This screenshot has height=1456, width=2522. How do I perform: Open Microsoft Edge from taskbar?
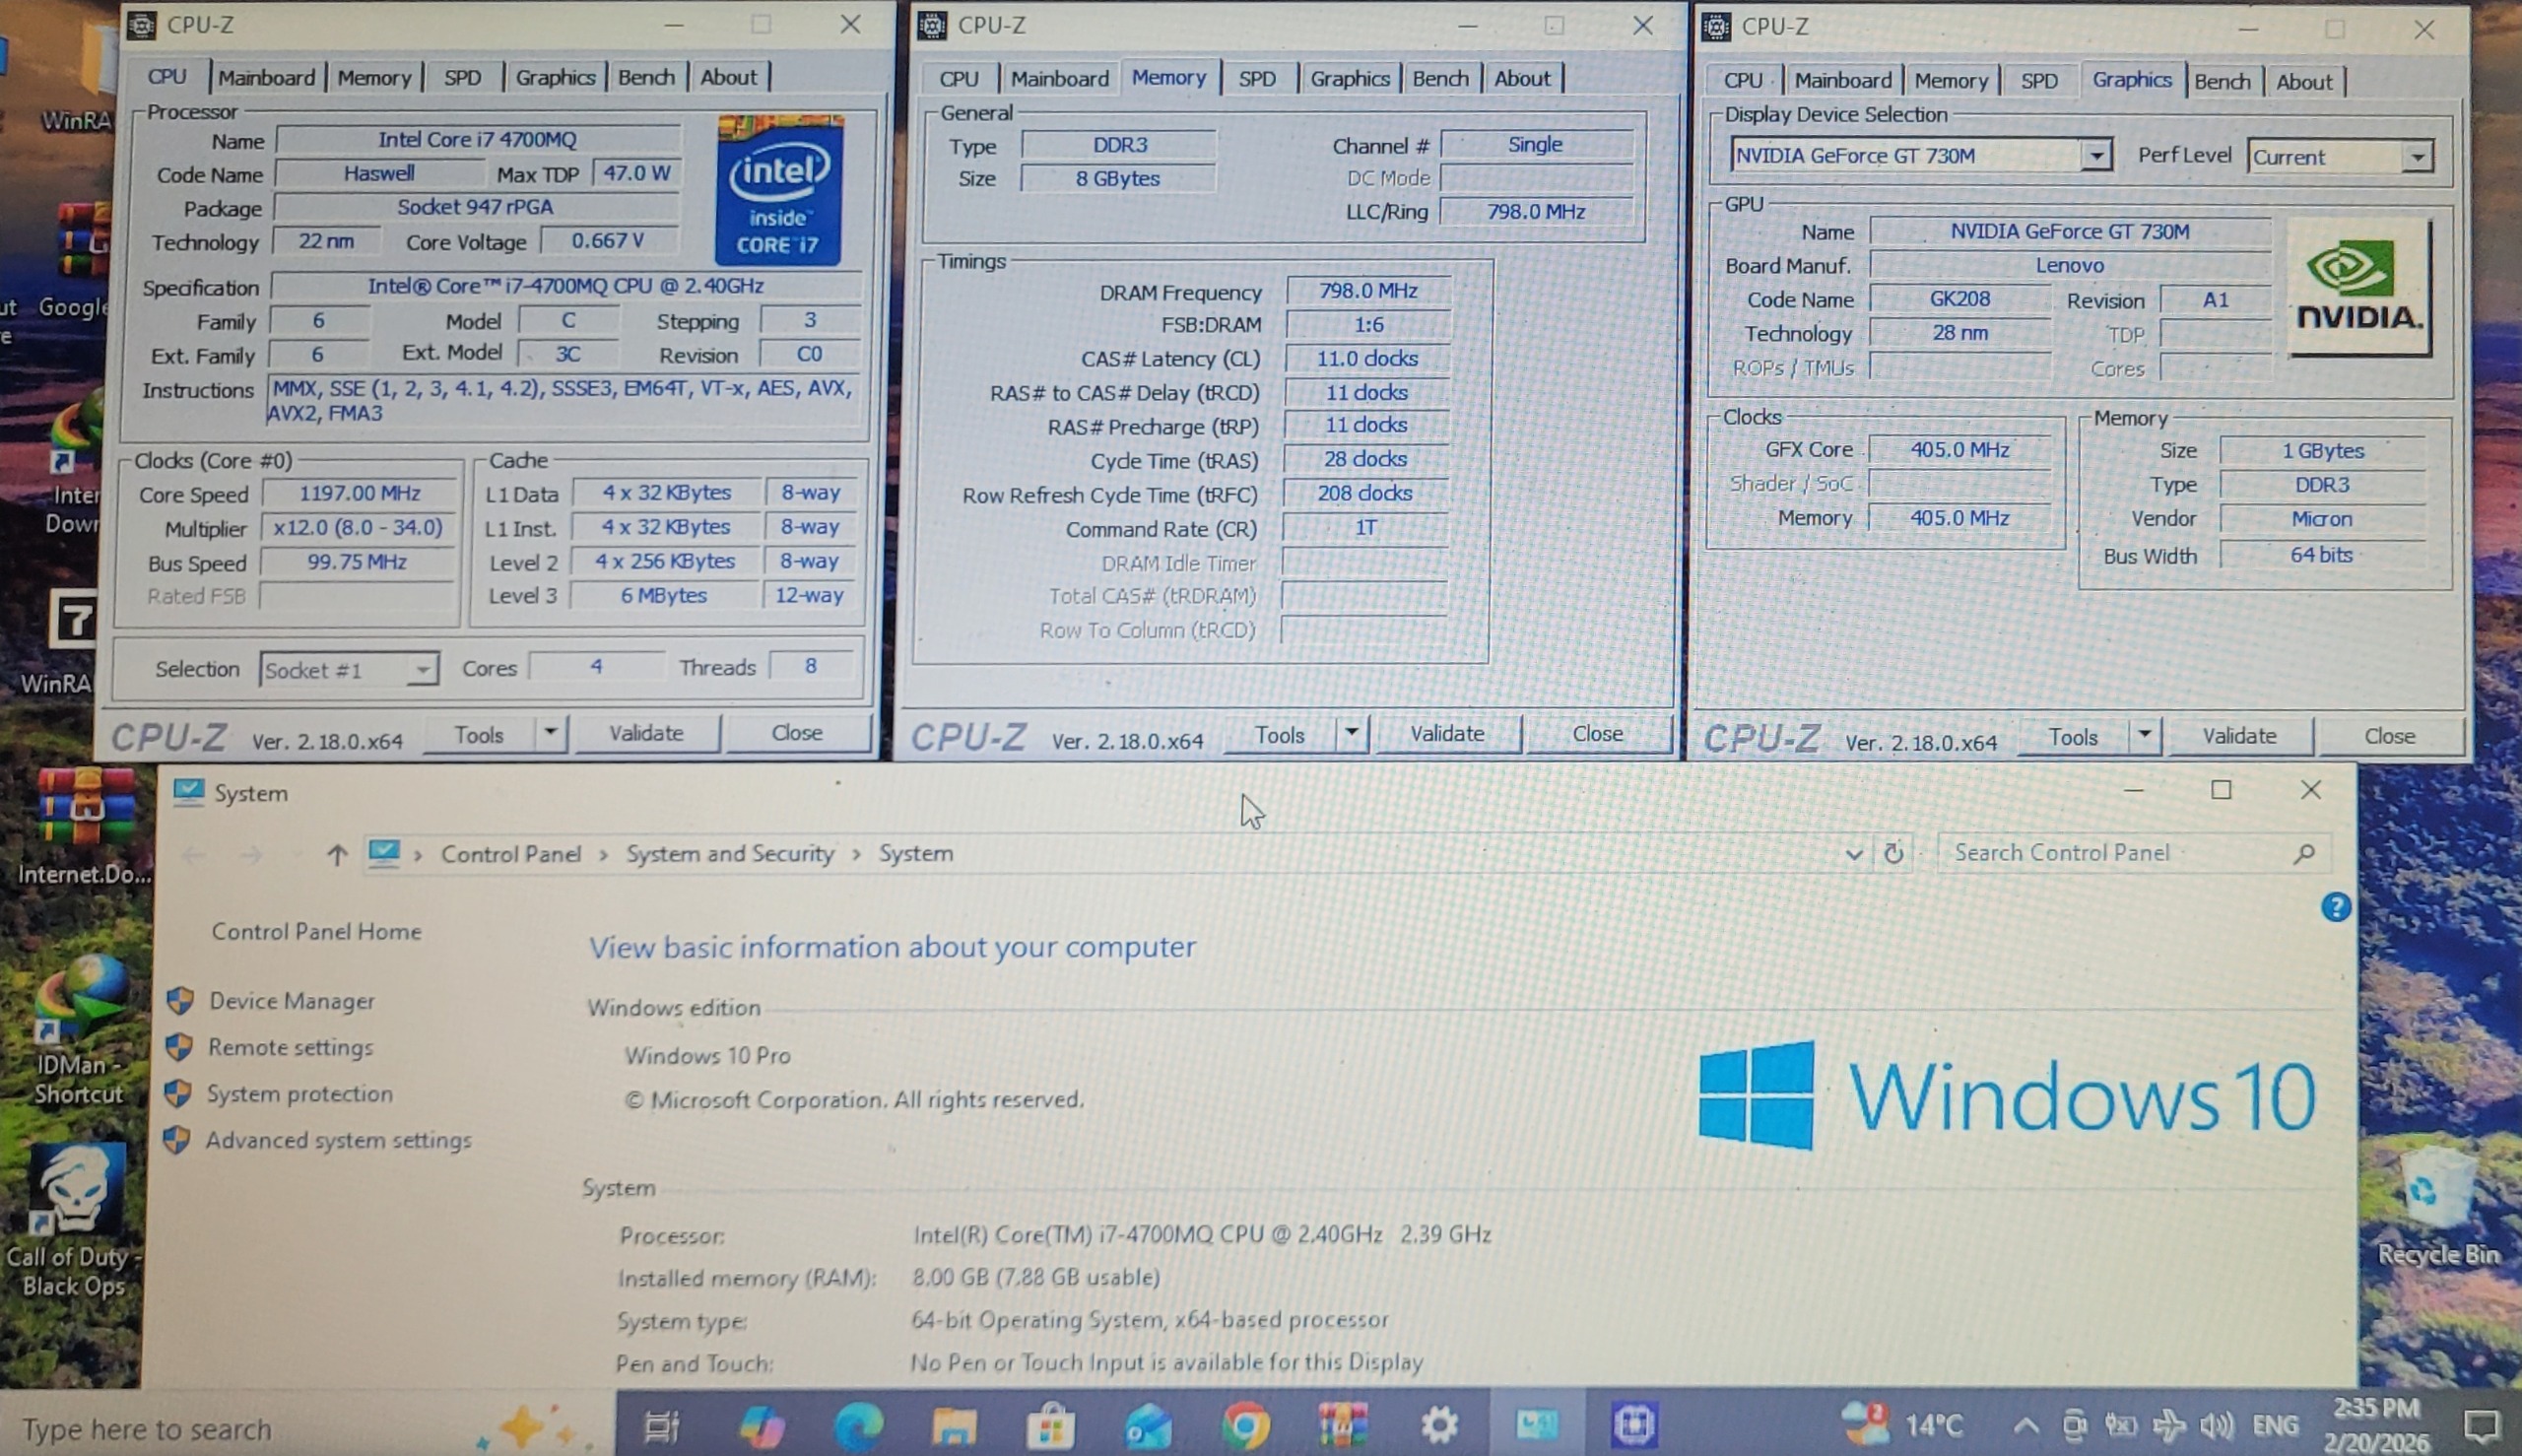tap(858, 1424)
